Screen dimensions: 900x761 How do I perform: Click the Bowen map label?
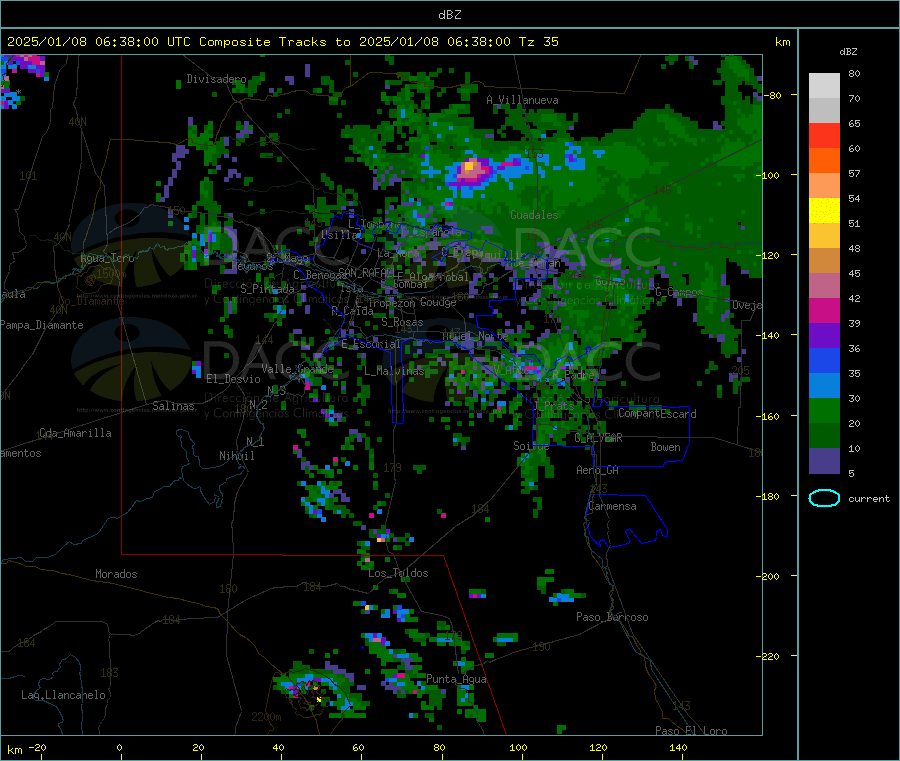click(665, 447)
